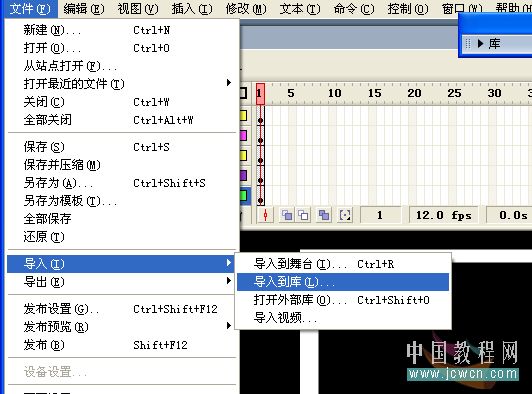Toggle the onion skin button

pyautogui.click(x=287, y=215)
